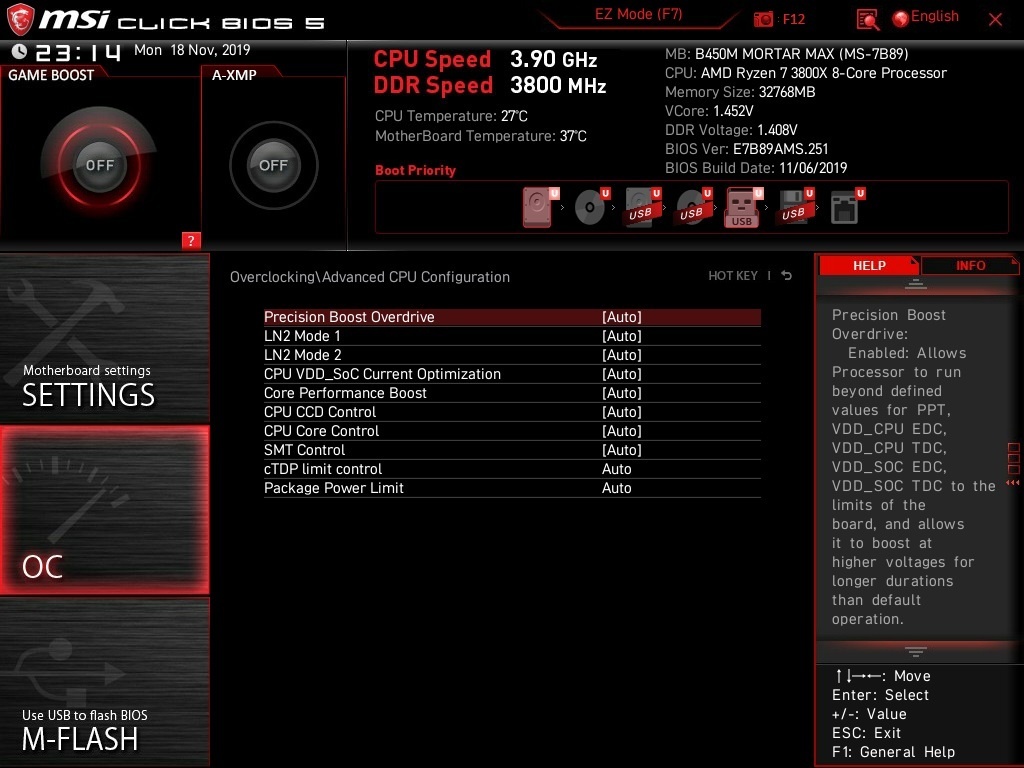Select the Package Power Limit value field
This screenshot has width=1024, height=768.
coord(616,488)
